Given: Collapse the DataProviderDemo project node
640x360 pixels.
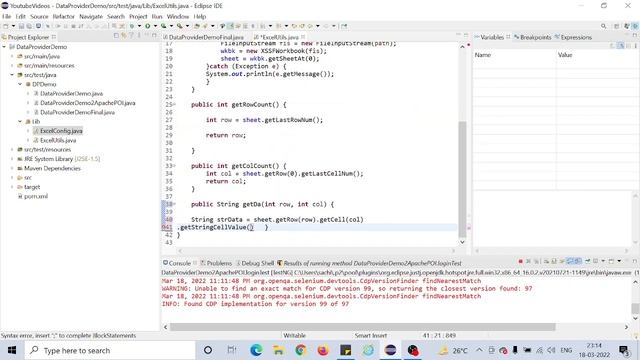Looking at the screenshot, I should pos(4,47).
